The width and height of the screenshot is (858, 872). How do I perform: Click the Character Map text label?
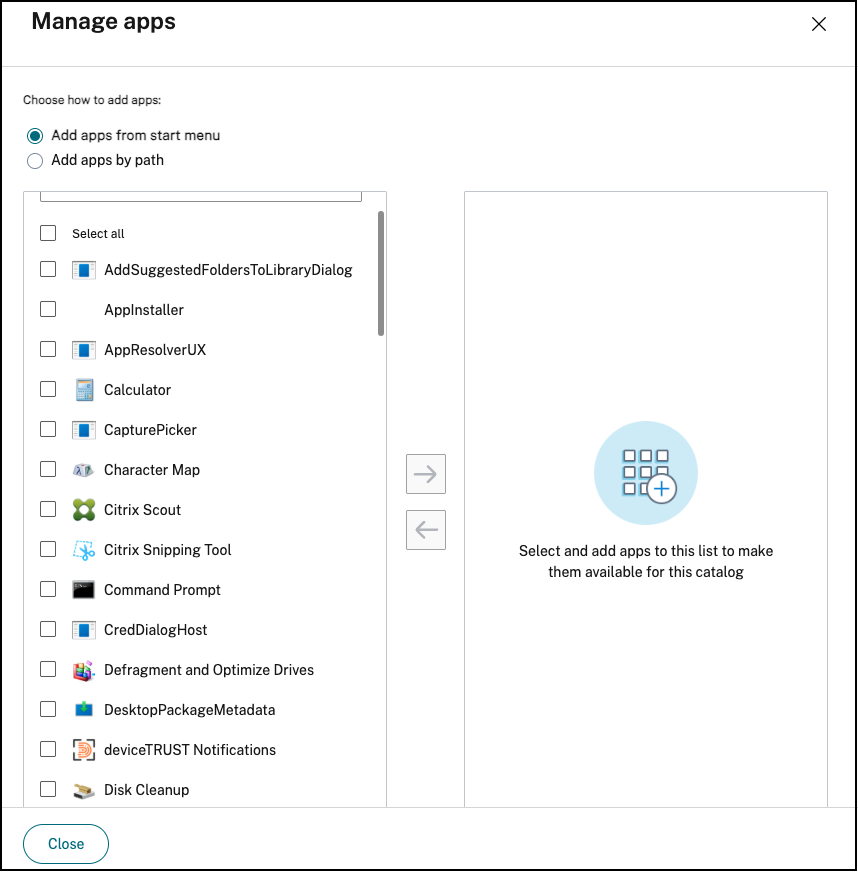(x=152, y=470)
